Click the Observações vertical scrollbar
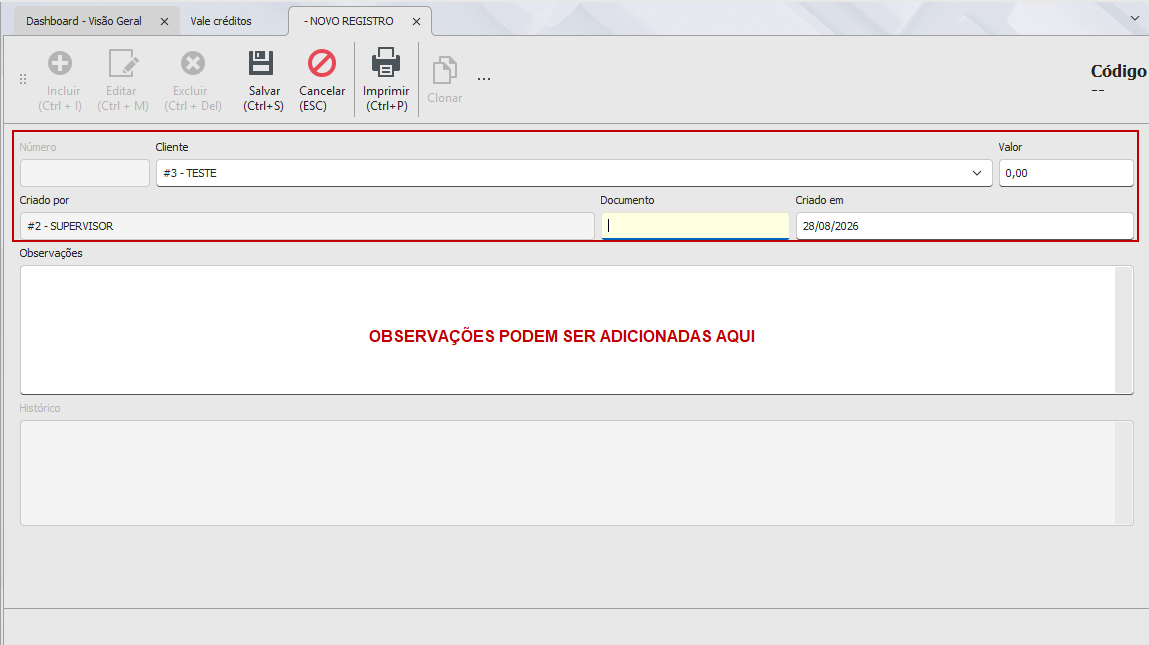 pos(1124,330)
